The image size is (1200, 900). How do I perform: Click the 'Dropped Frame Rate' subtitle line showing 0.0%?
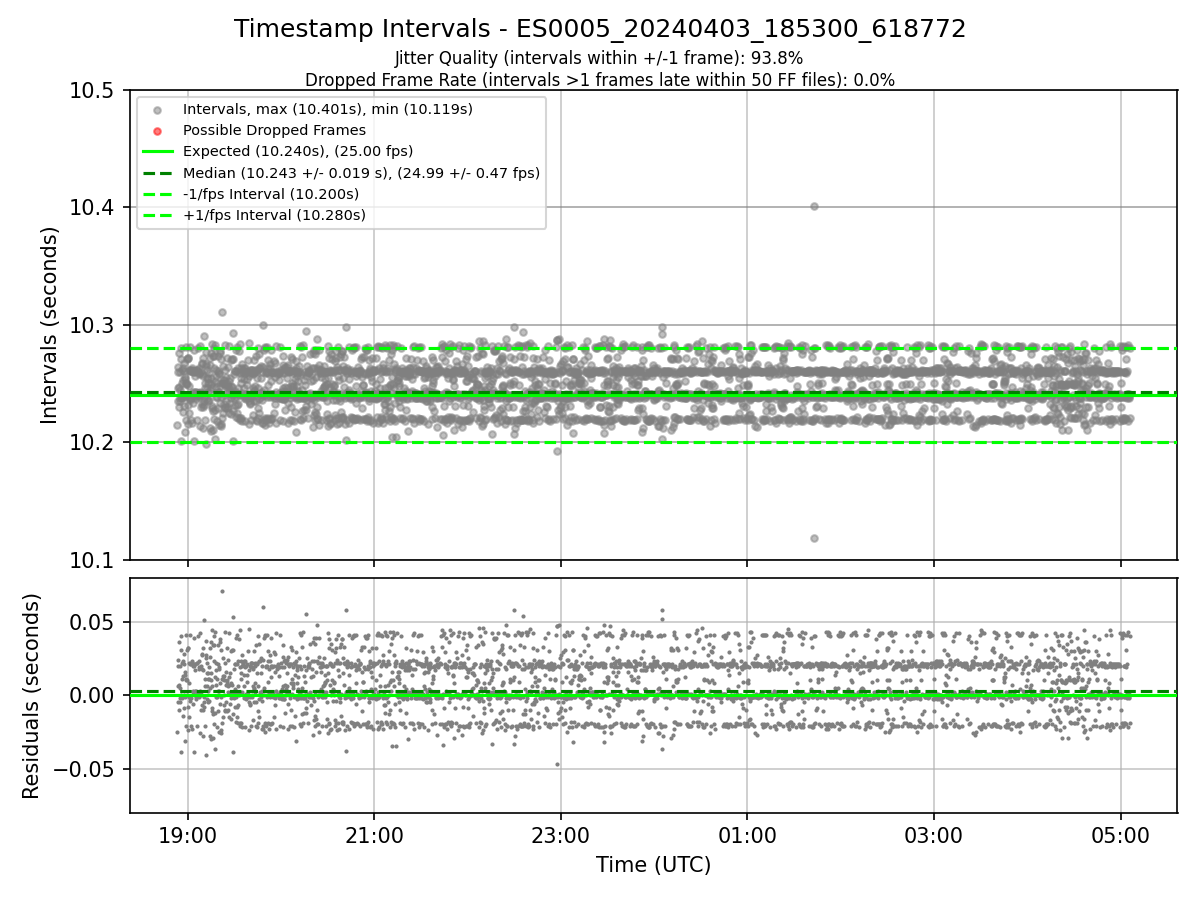pos(600,80)
